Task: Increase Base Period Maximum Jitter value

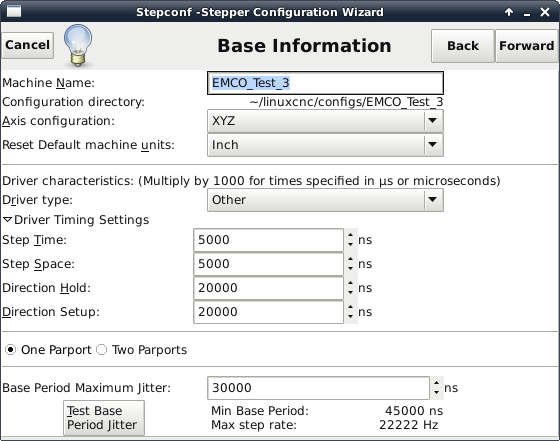Action: tap(436, 383)
